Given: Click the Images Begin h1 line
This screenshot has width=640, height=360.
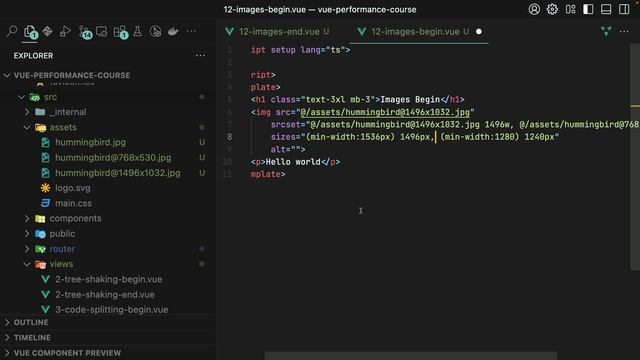Looking at the screenshot, I should (358, 100).
